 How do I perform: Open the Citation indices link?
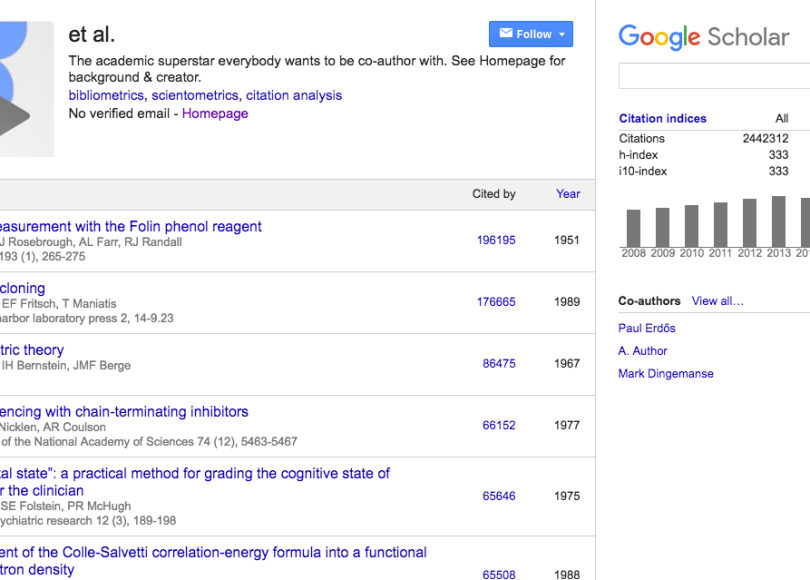point(662,118)
